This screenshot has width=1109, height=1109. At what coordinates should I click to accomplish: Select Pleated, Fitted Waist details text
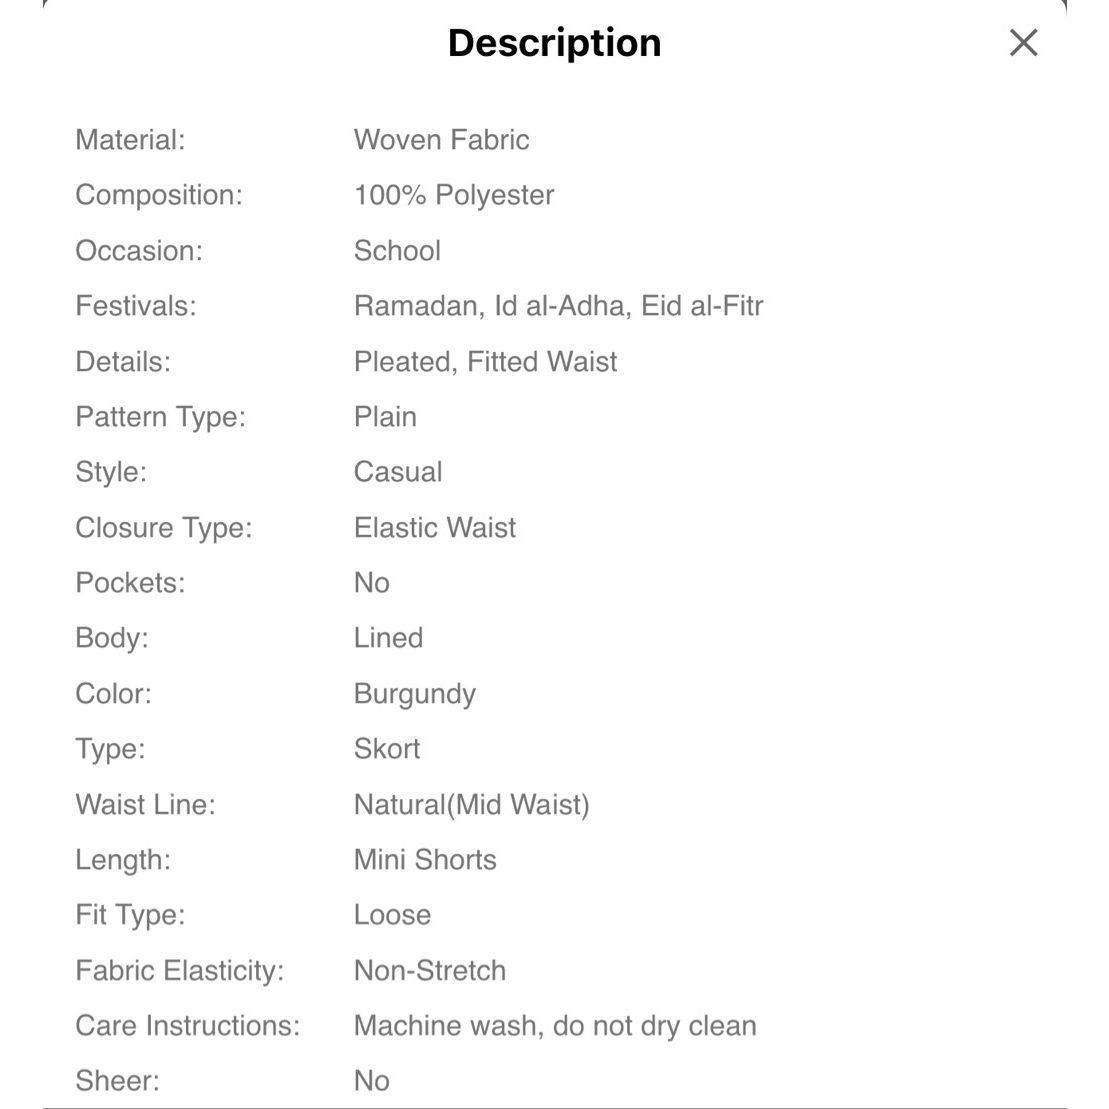(486, 361)
